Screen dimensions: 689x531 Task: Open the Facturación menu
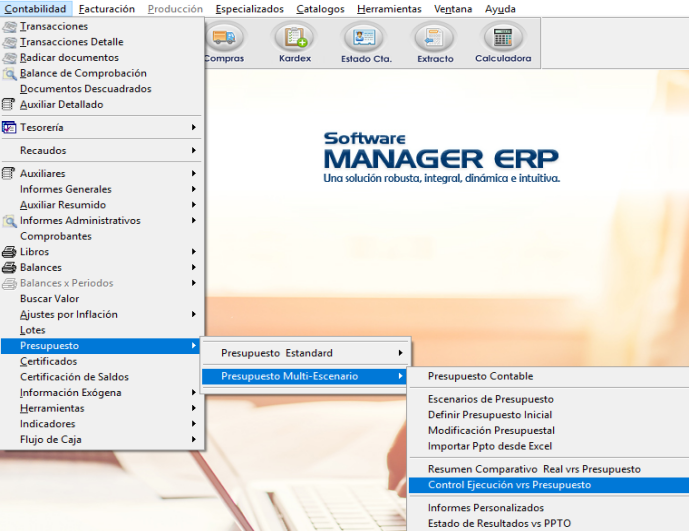tap(107, 9)
